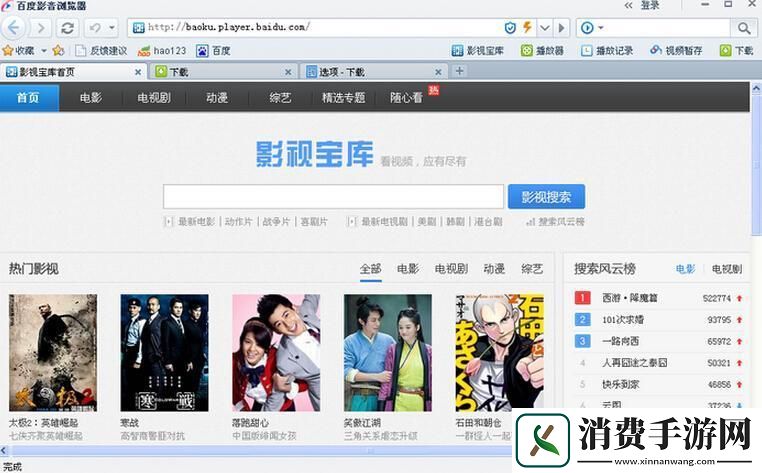Viewport: 762px width, 473px height.
Task: Click the go arrow beside address bar
Action: coord(562,28)
